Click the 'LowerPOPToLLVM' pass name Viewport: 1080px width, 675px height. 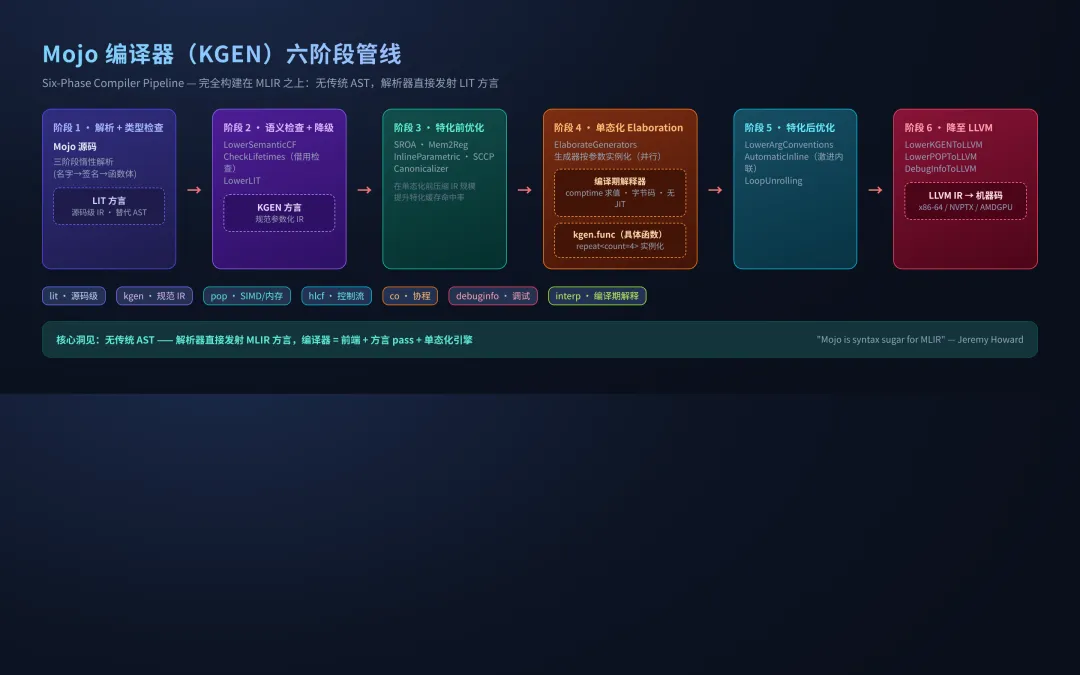(x=940, y=156)
